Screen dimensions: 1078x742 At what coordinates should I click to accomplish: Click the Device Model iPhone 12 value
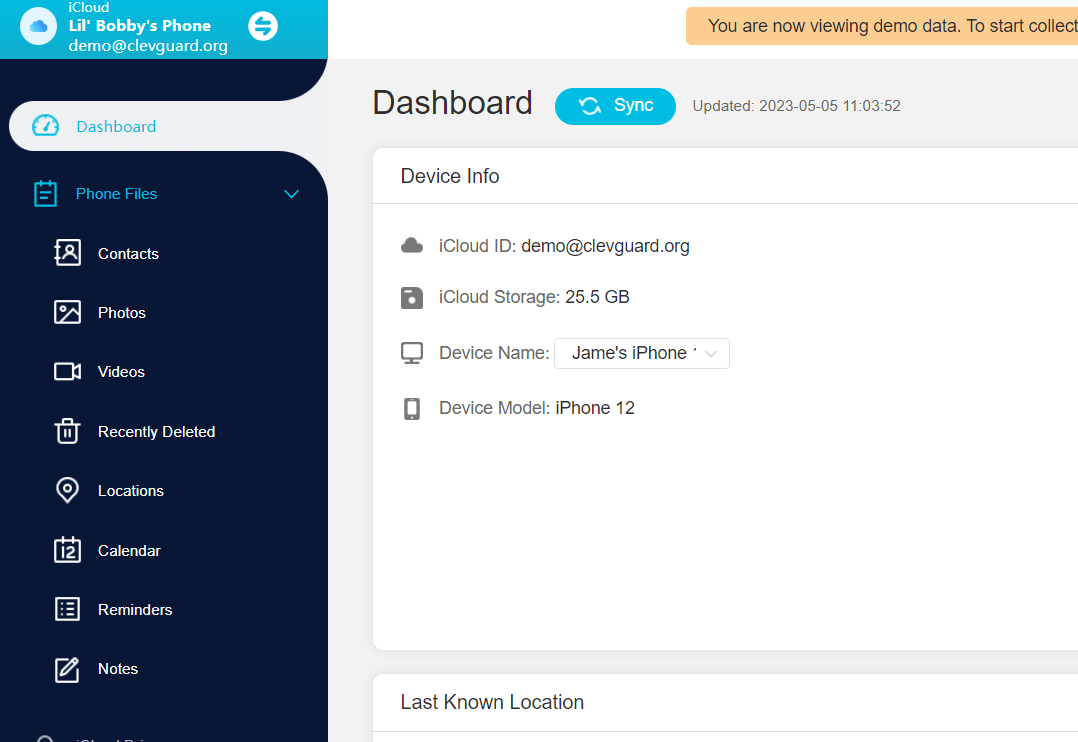[x=595, y=408]
